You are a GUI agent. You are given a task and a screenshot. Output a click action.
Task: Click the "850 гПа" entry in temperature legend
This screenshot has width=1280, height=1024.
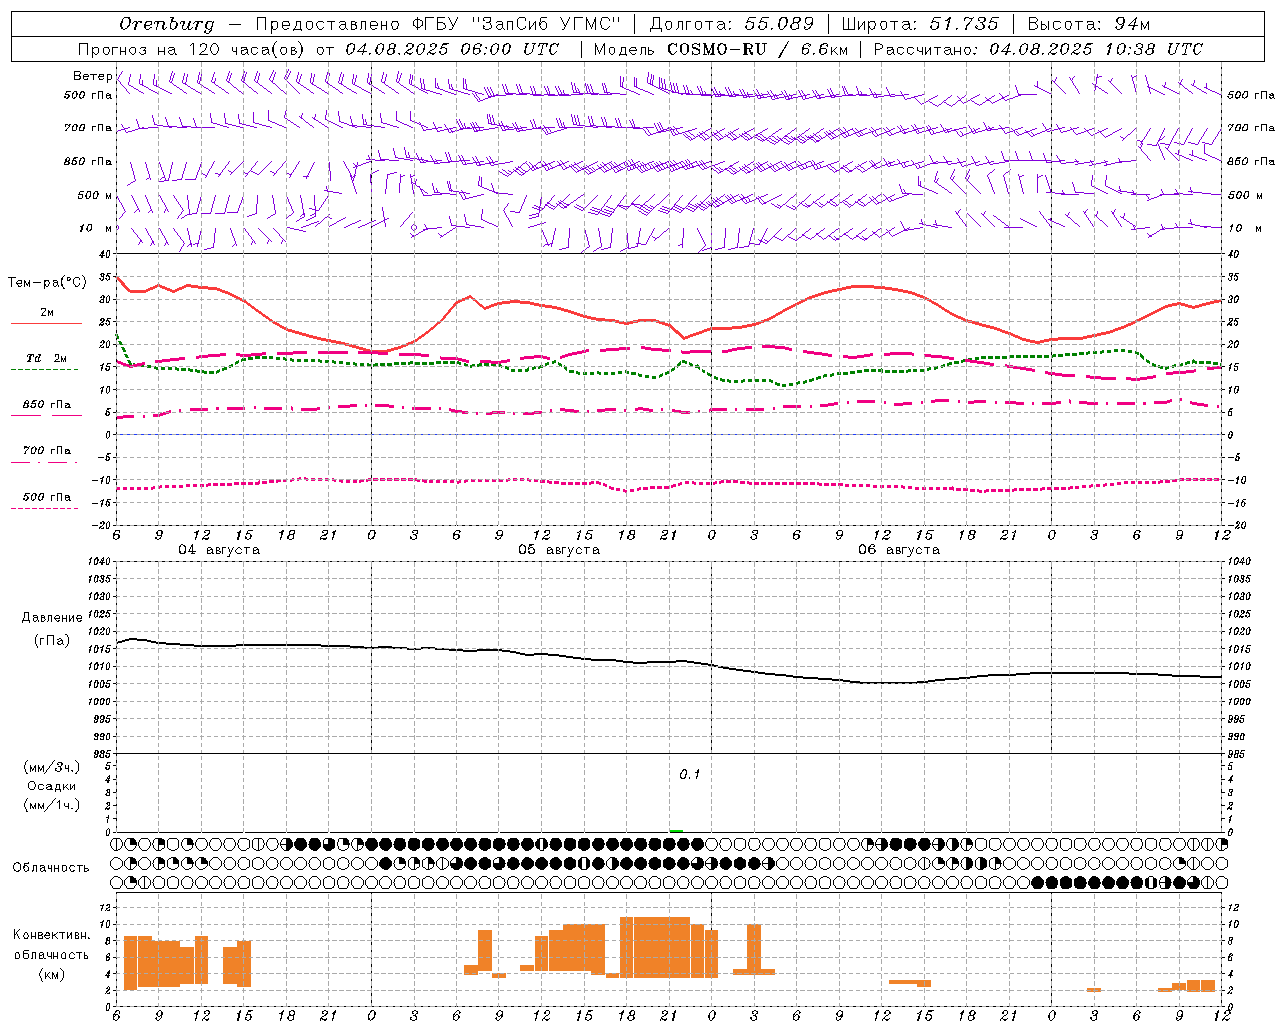47,405
